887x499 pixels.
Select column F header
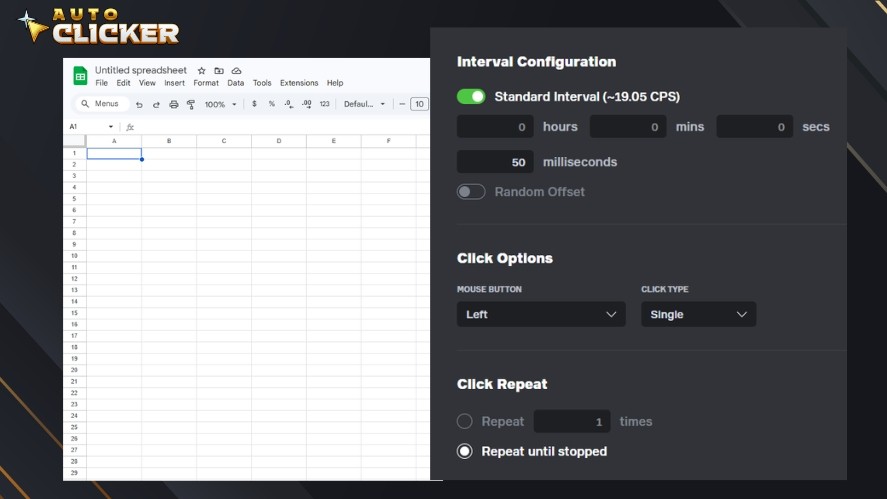click(389, 141)
